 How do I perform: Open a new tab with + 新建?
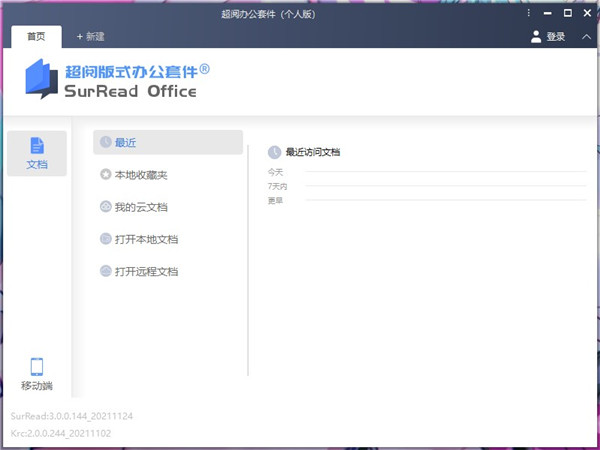(90, 37)
